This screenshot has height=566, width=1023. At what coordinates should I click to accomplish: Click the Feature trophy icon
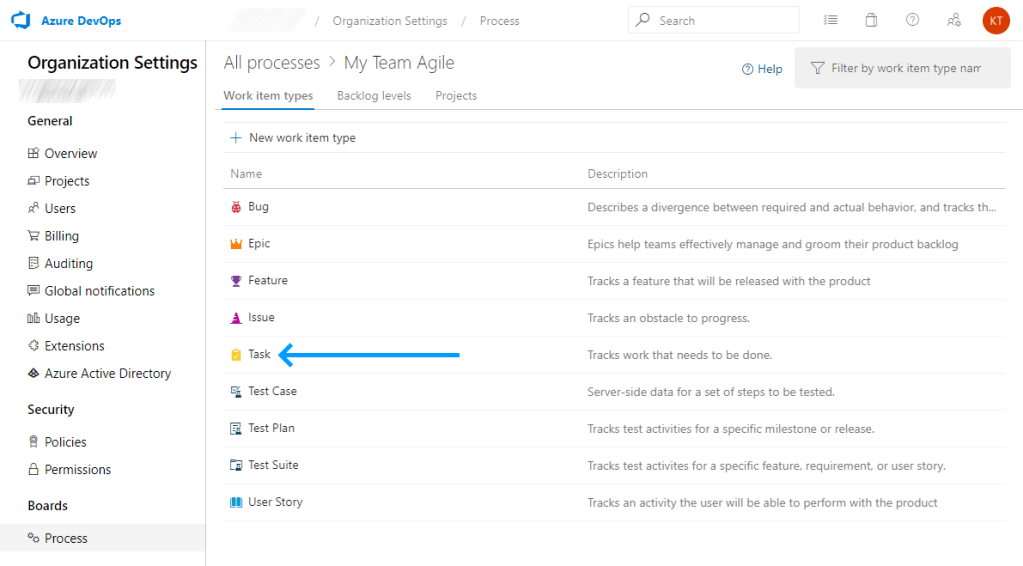pyautogui.click(x=236, y=281)
